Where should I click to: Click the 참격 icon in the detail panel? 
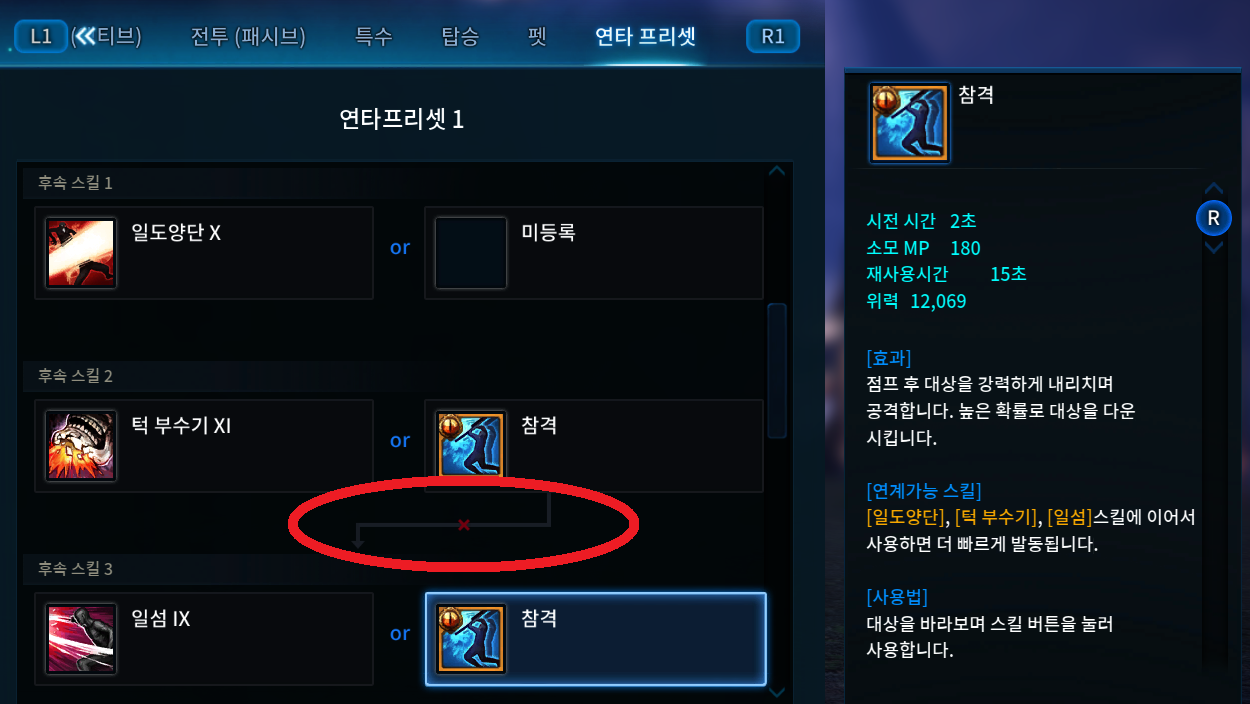910,123
